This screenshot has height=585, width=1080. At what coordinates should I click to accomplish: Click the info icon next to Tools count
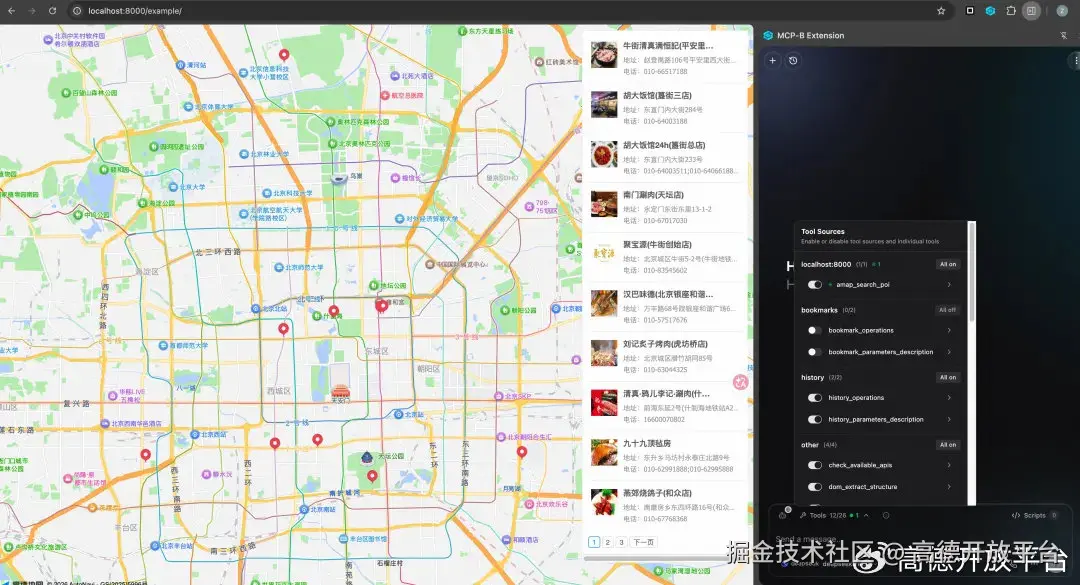886,515
